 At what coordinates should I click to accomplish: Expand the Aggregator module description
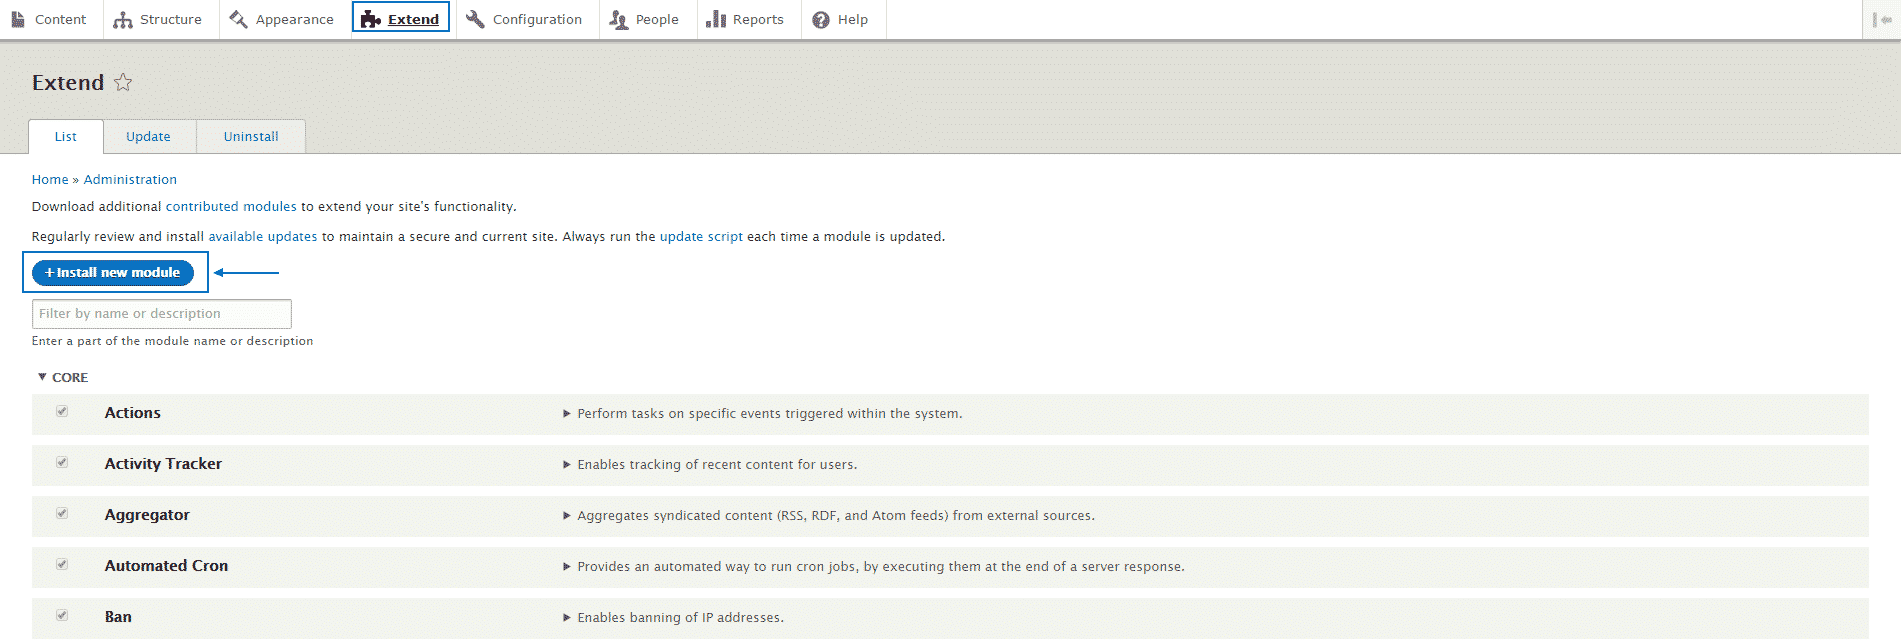(x=567, y=516)
